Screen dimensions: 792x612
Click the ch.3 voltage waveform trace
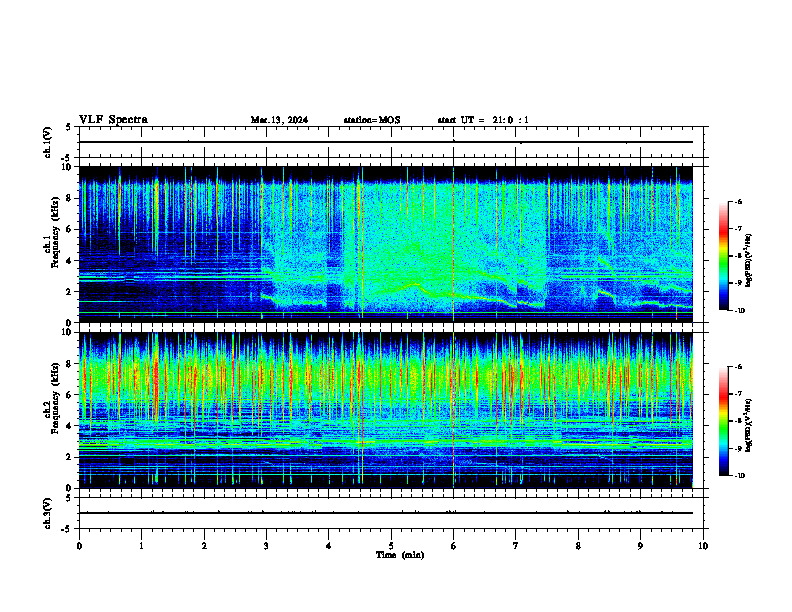pos(385,513)
